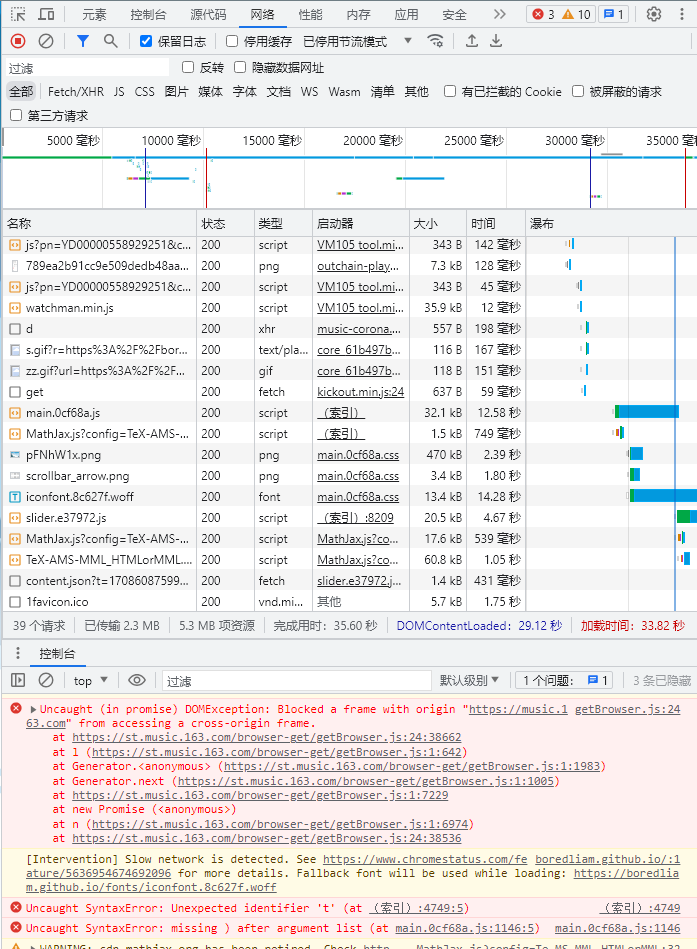Open the network conditions wifi icon
The width and height of the screenshot is (697, 949).
tap(435, 41)
